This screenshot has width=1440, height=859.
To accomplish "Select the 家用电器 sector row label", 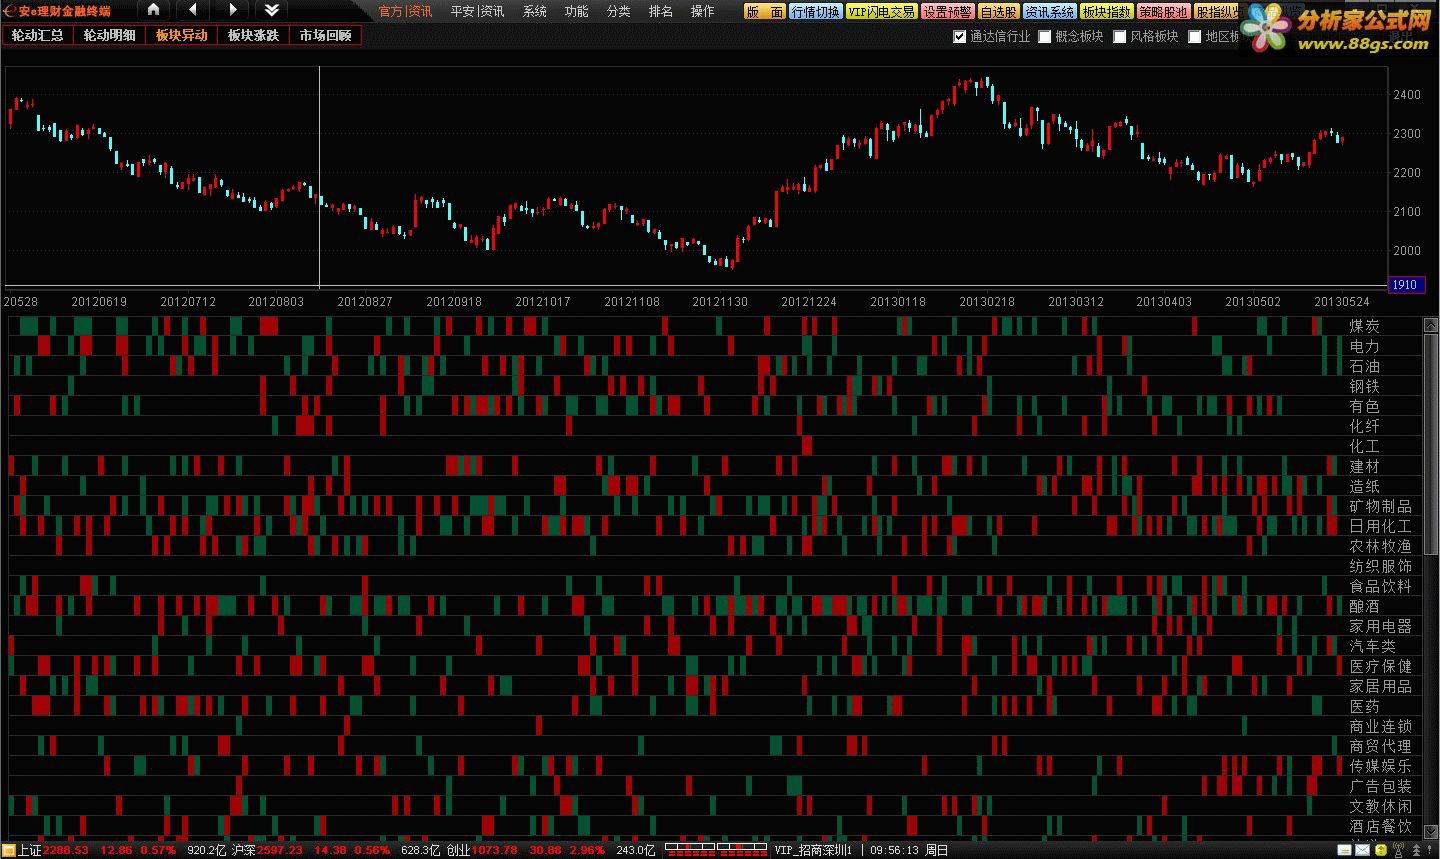I will coord(1380,626).
